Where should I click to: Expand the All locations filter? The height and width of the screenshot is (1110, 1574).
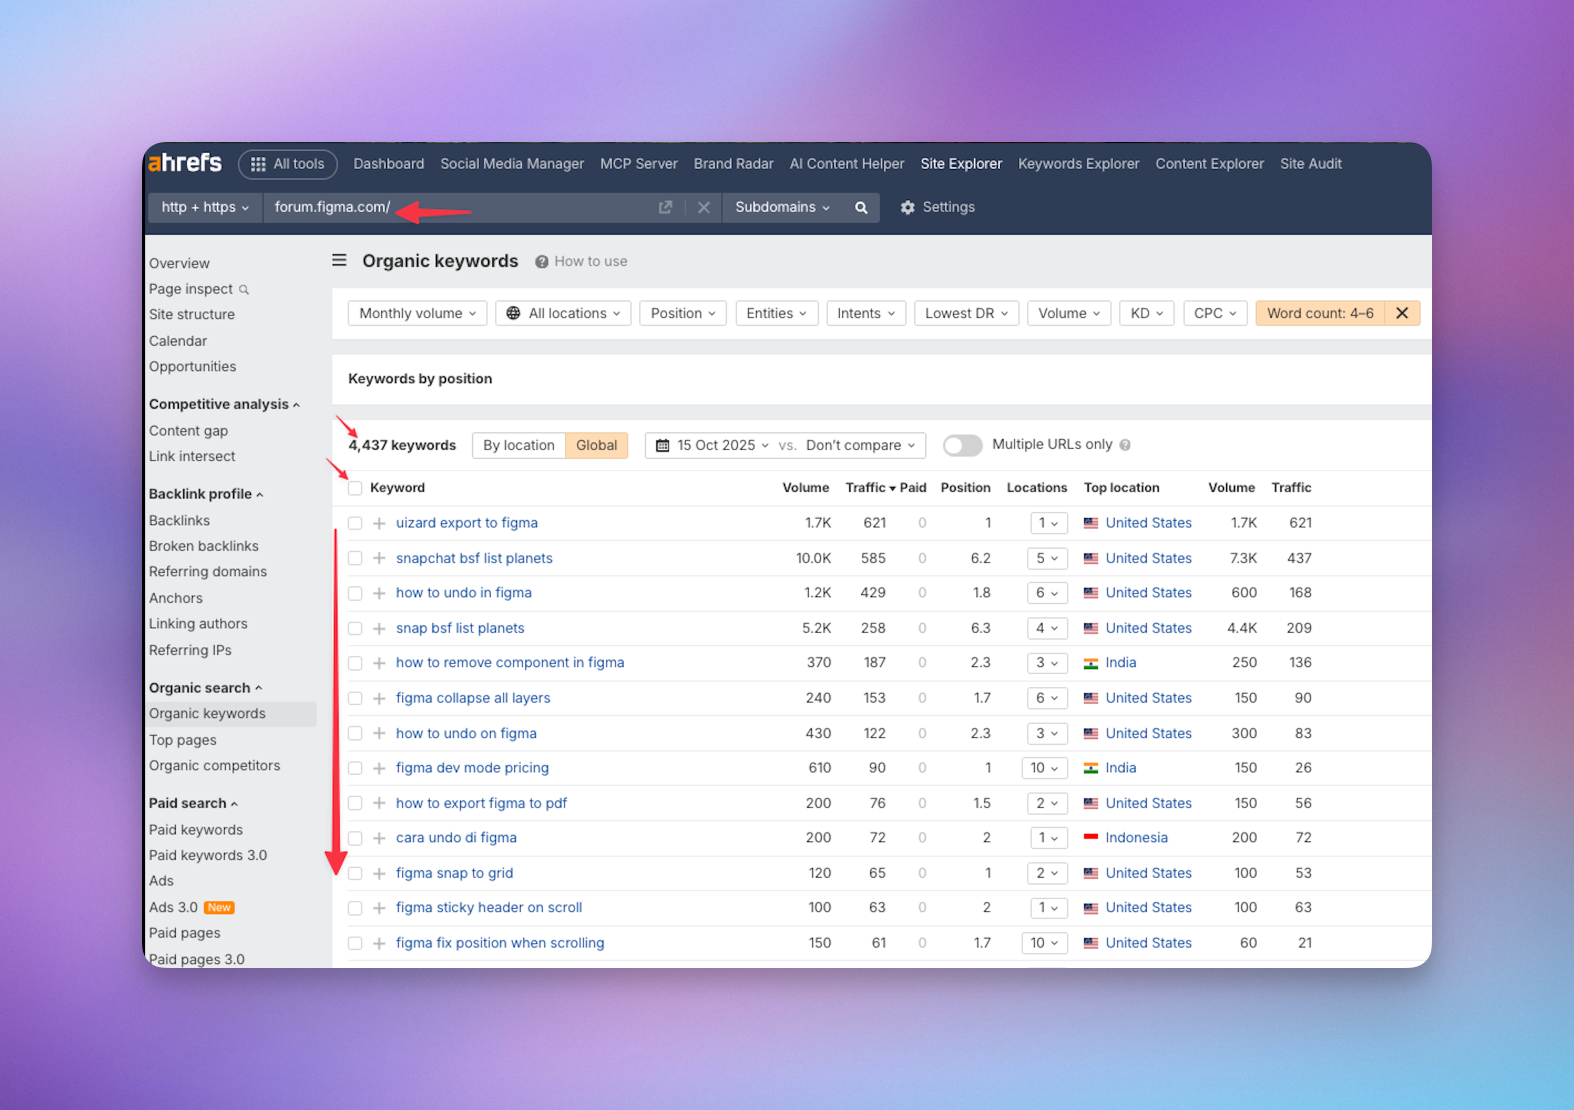click(564, 313)
